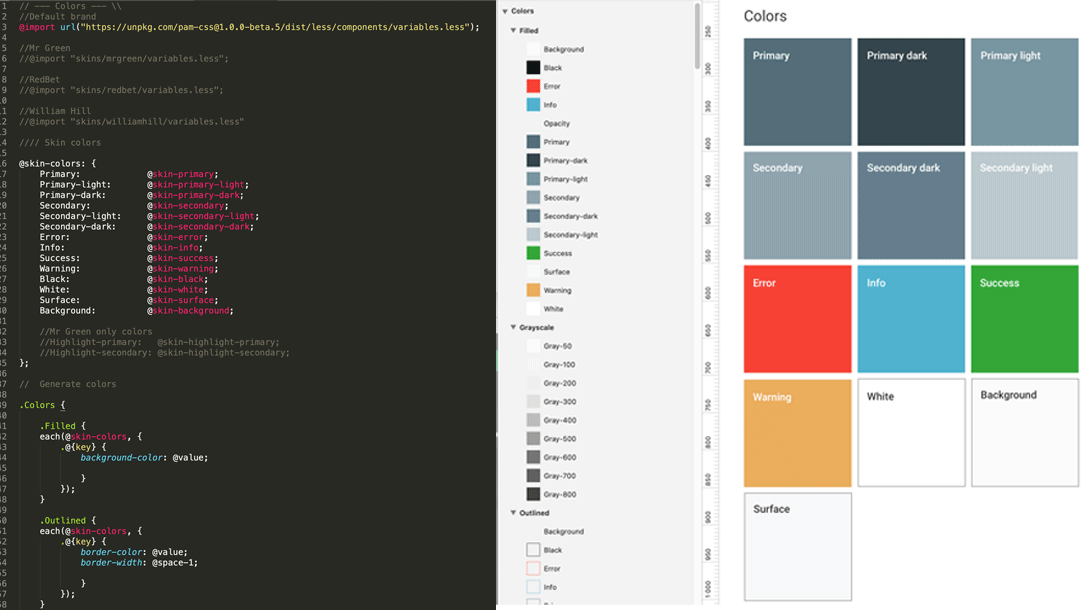Click the Primary dark color tile
This screenshot has width=1084, height=610.
click(911, 92)
